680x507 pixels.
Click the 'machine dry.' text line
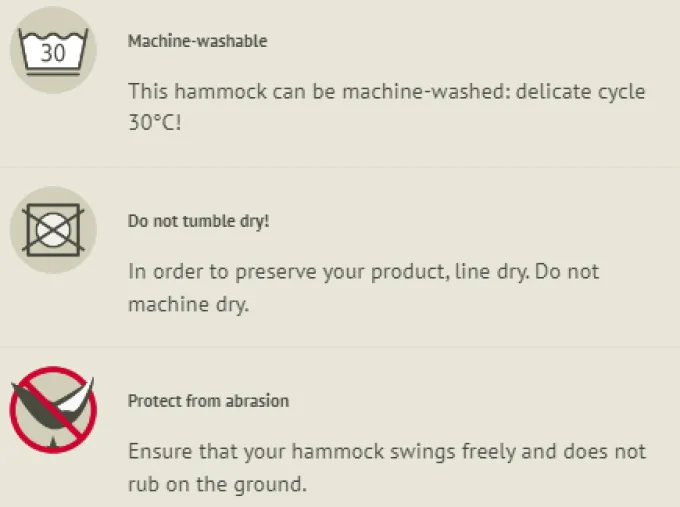[x=189, y=304]
